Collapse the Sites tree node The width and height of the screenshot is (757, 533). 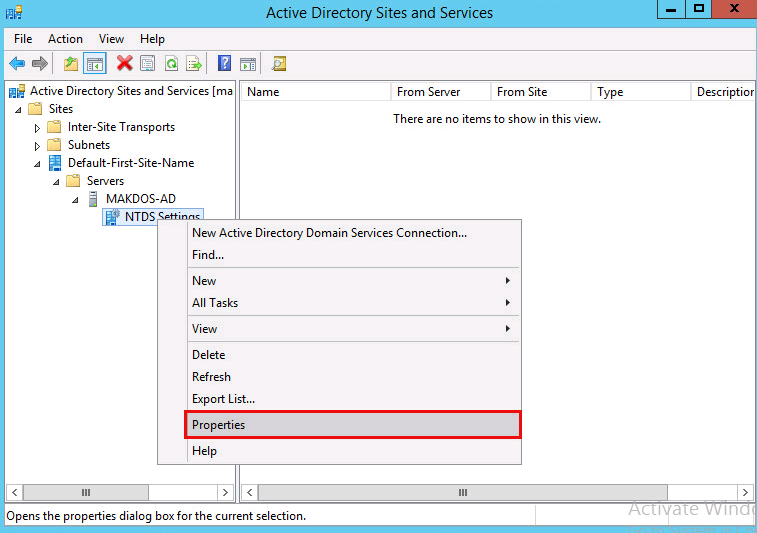pos(18,110)
